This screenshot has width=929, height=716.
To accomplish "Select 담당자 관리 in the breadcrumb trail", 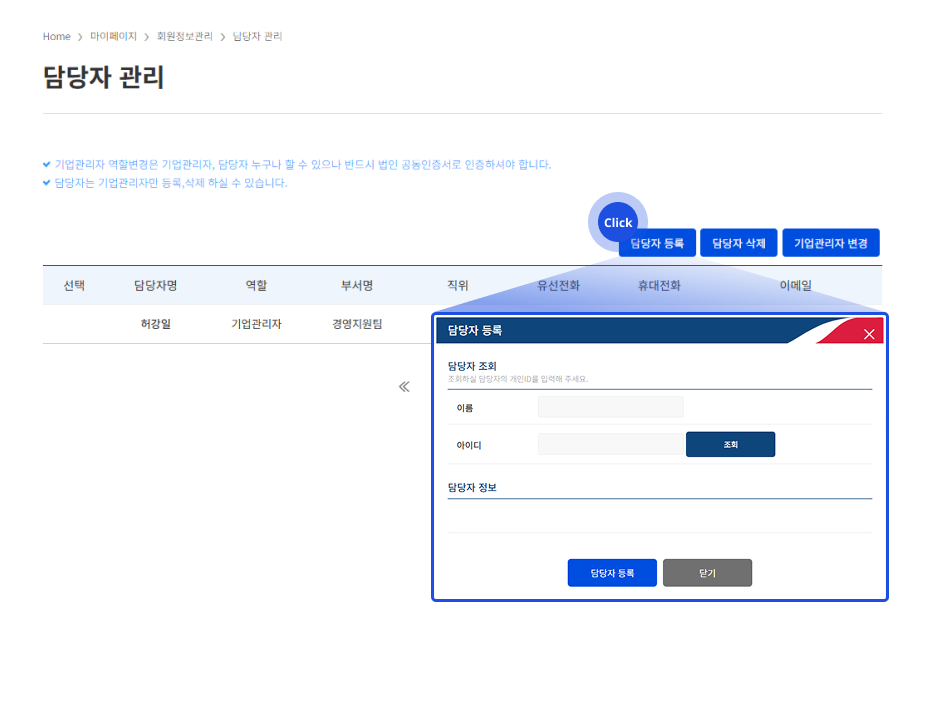I will pos(257,37).
